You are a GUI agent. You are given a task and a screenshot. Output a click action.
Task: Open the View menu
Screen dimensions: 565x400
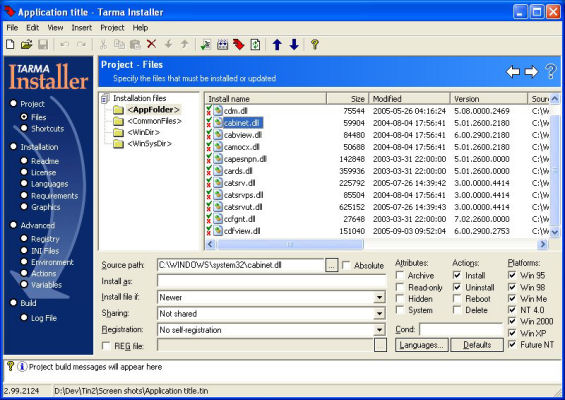click(x=55, y=28)
